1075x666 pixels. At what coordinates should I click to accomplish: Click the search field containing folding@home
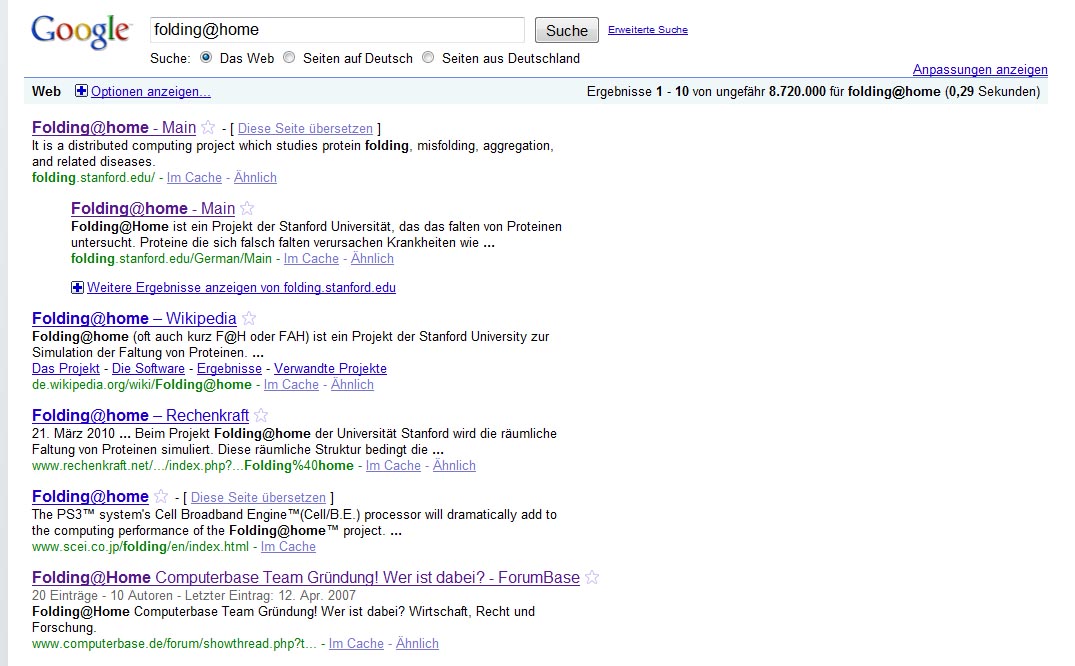tap(337, 30)
